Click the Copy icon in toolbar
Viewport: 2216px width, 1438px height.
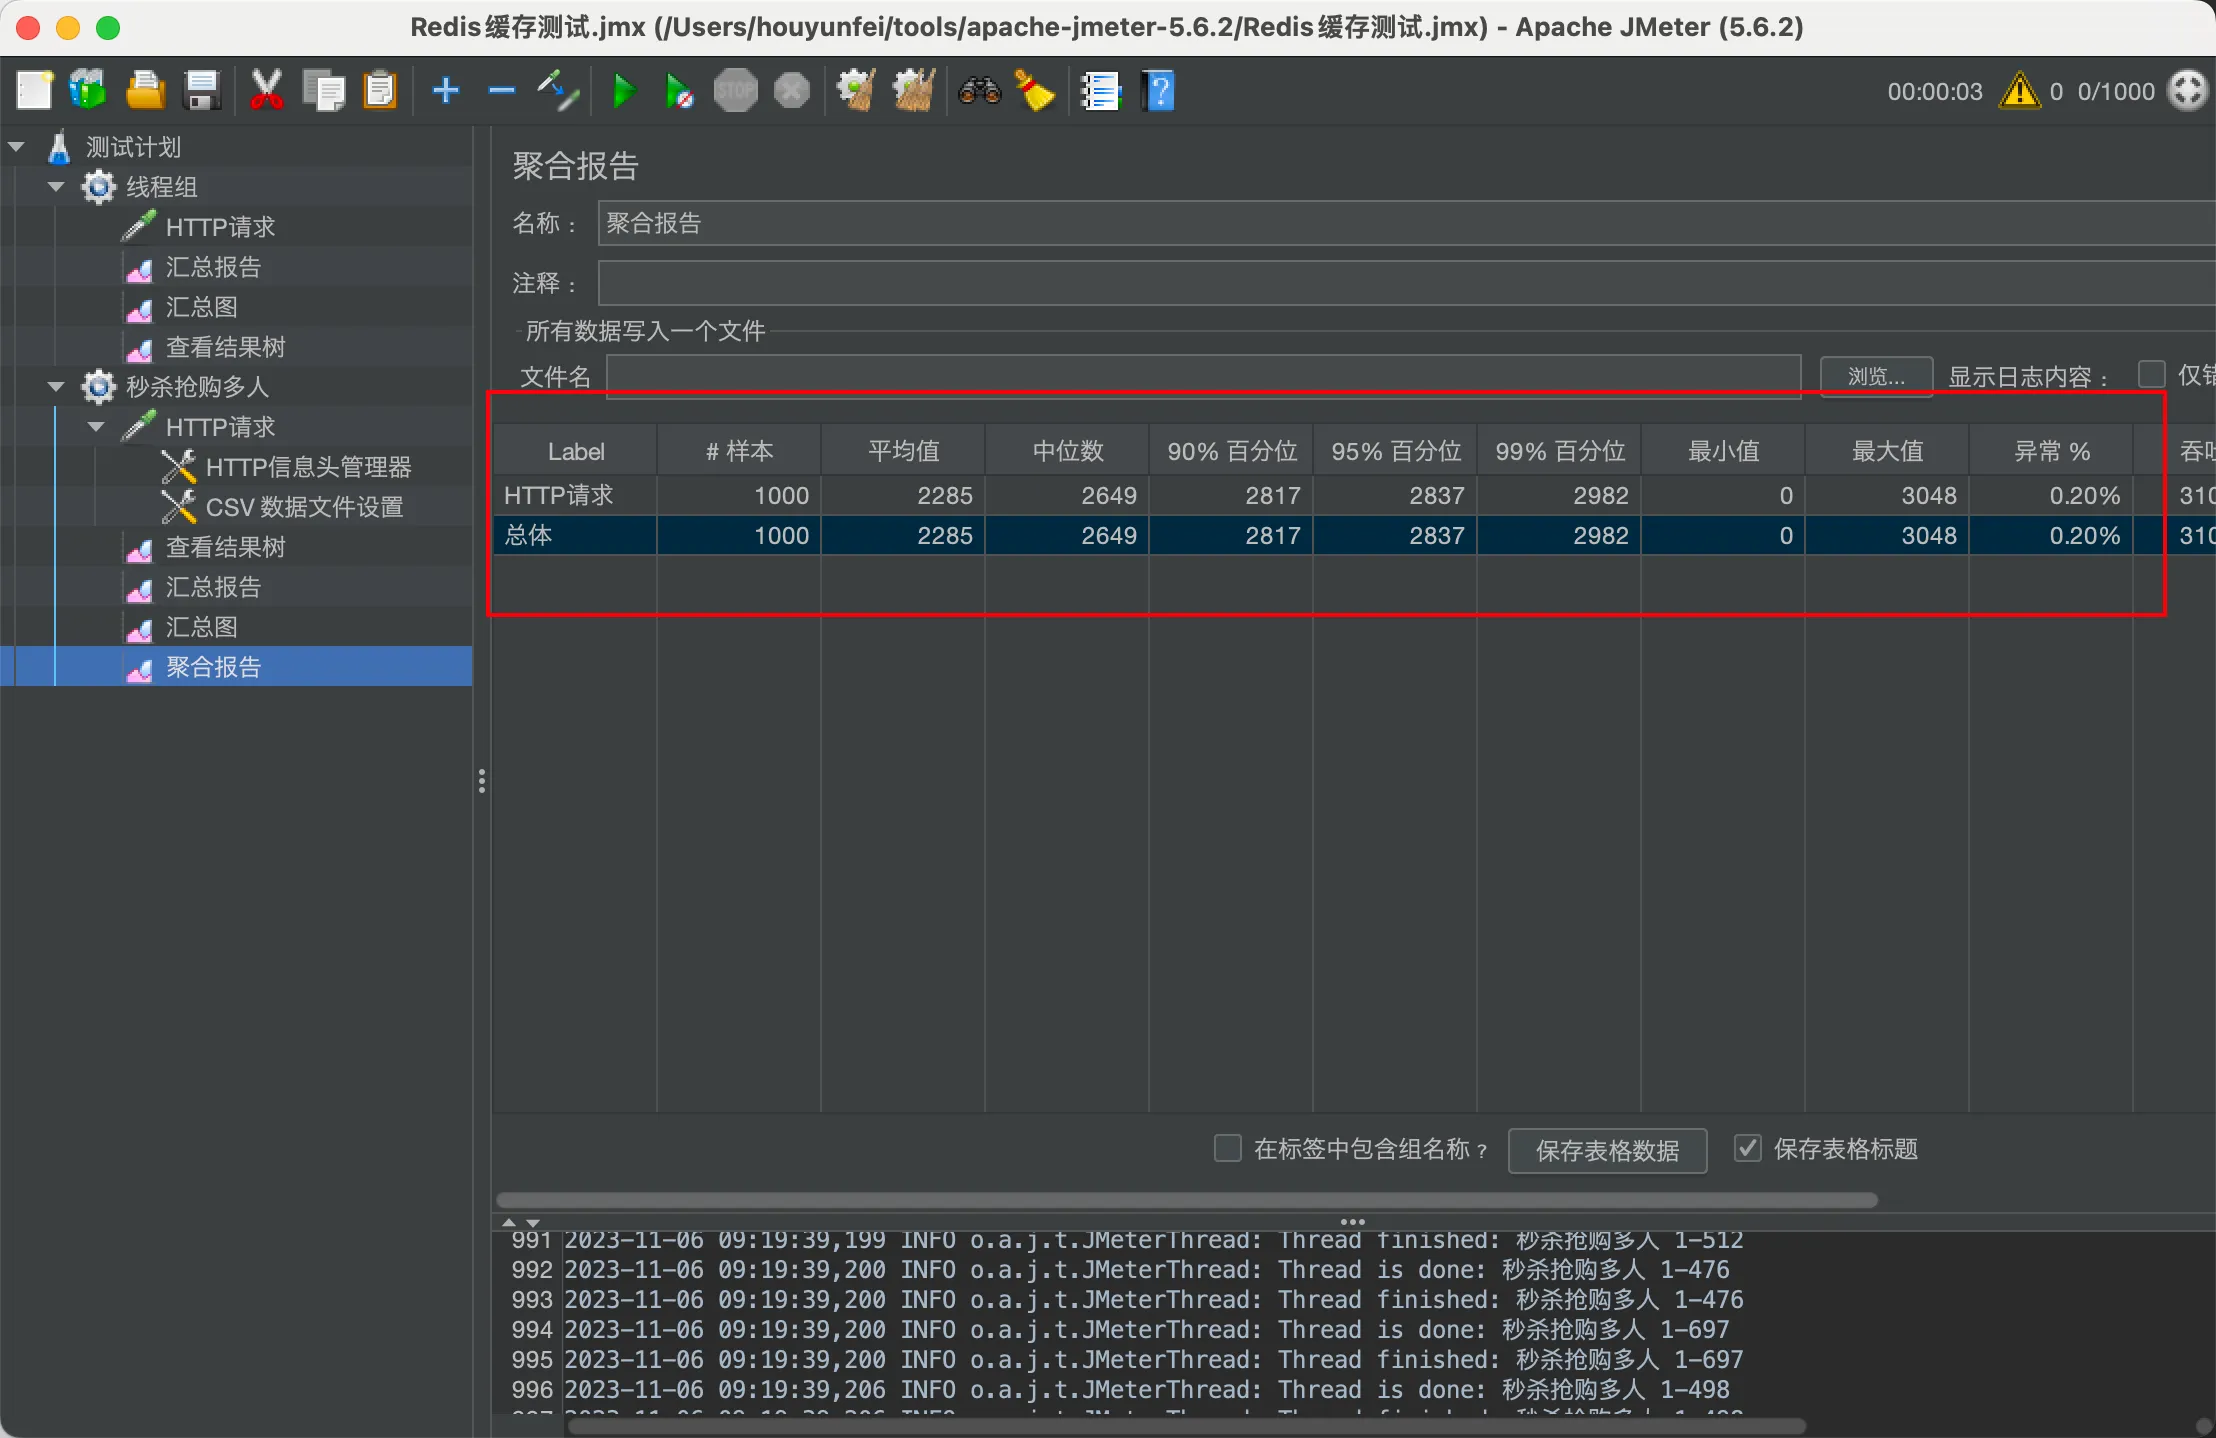(x=324, y=91)
